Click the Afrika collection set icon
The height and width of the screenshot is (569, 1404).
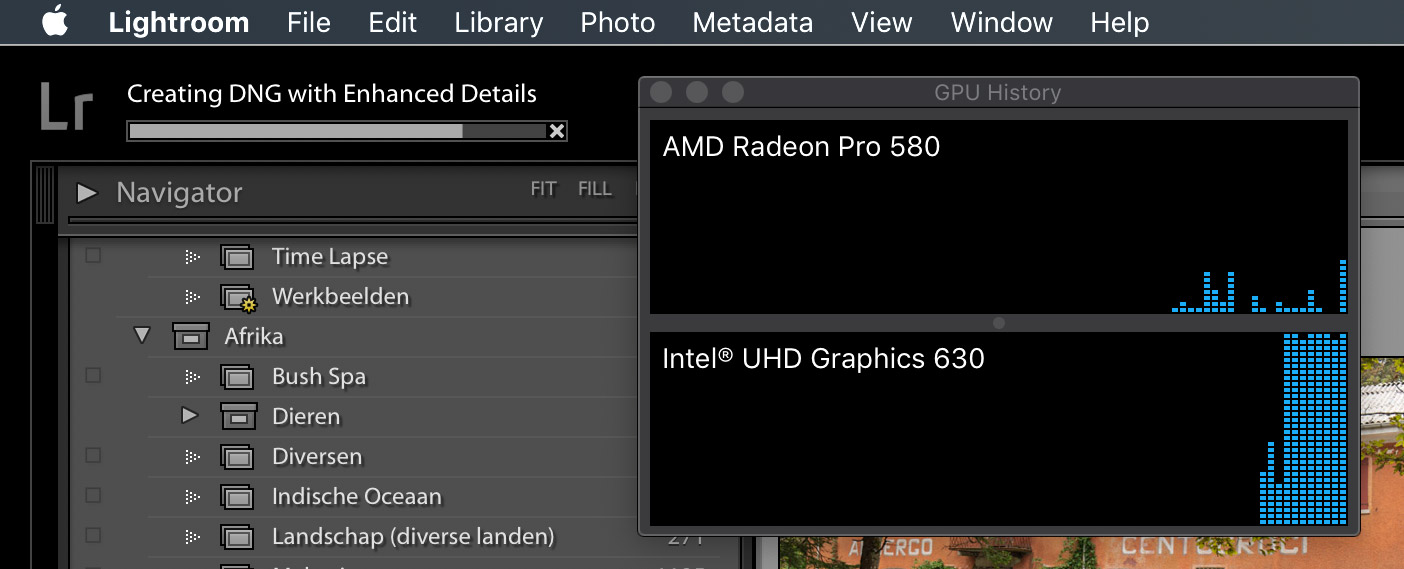pos(190,336)
